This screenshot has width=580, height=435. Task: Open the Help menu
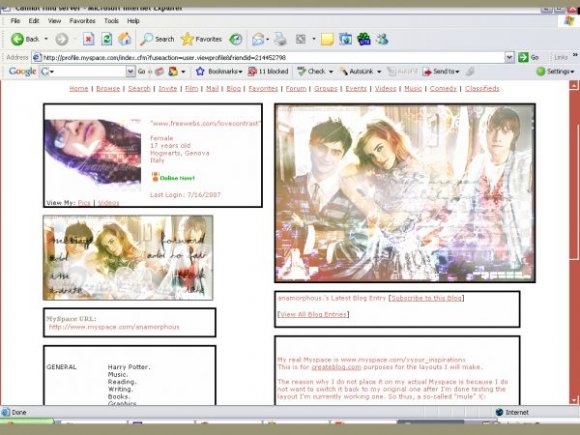[133, 21]
